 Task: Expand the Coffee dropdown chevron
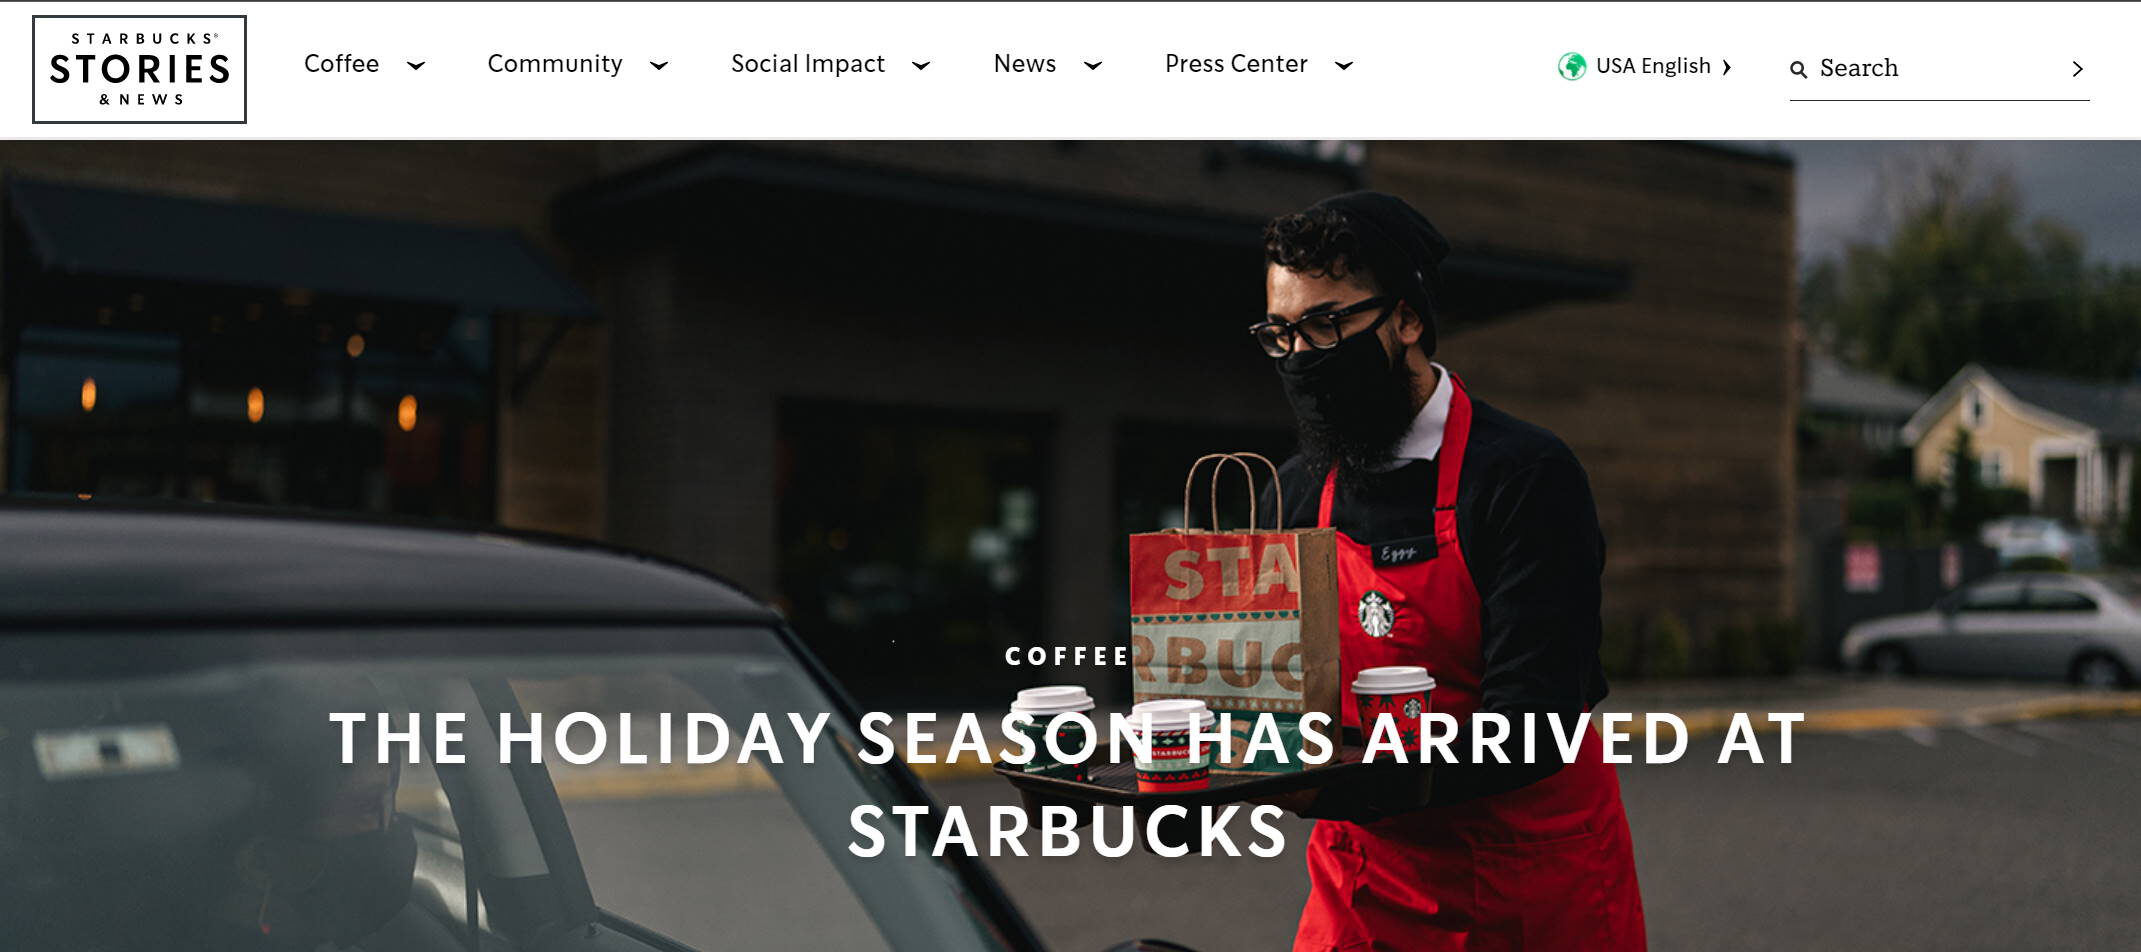click(416, 66)
